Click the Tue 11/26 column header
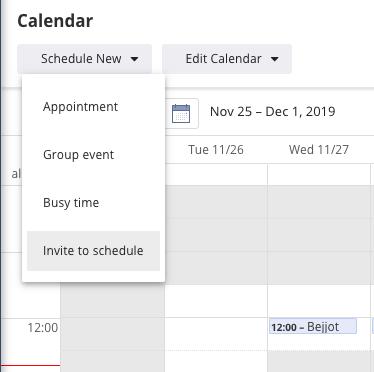 coord(216,150)
